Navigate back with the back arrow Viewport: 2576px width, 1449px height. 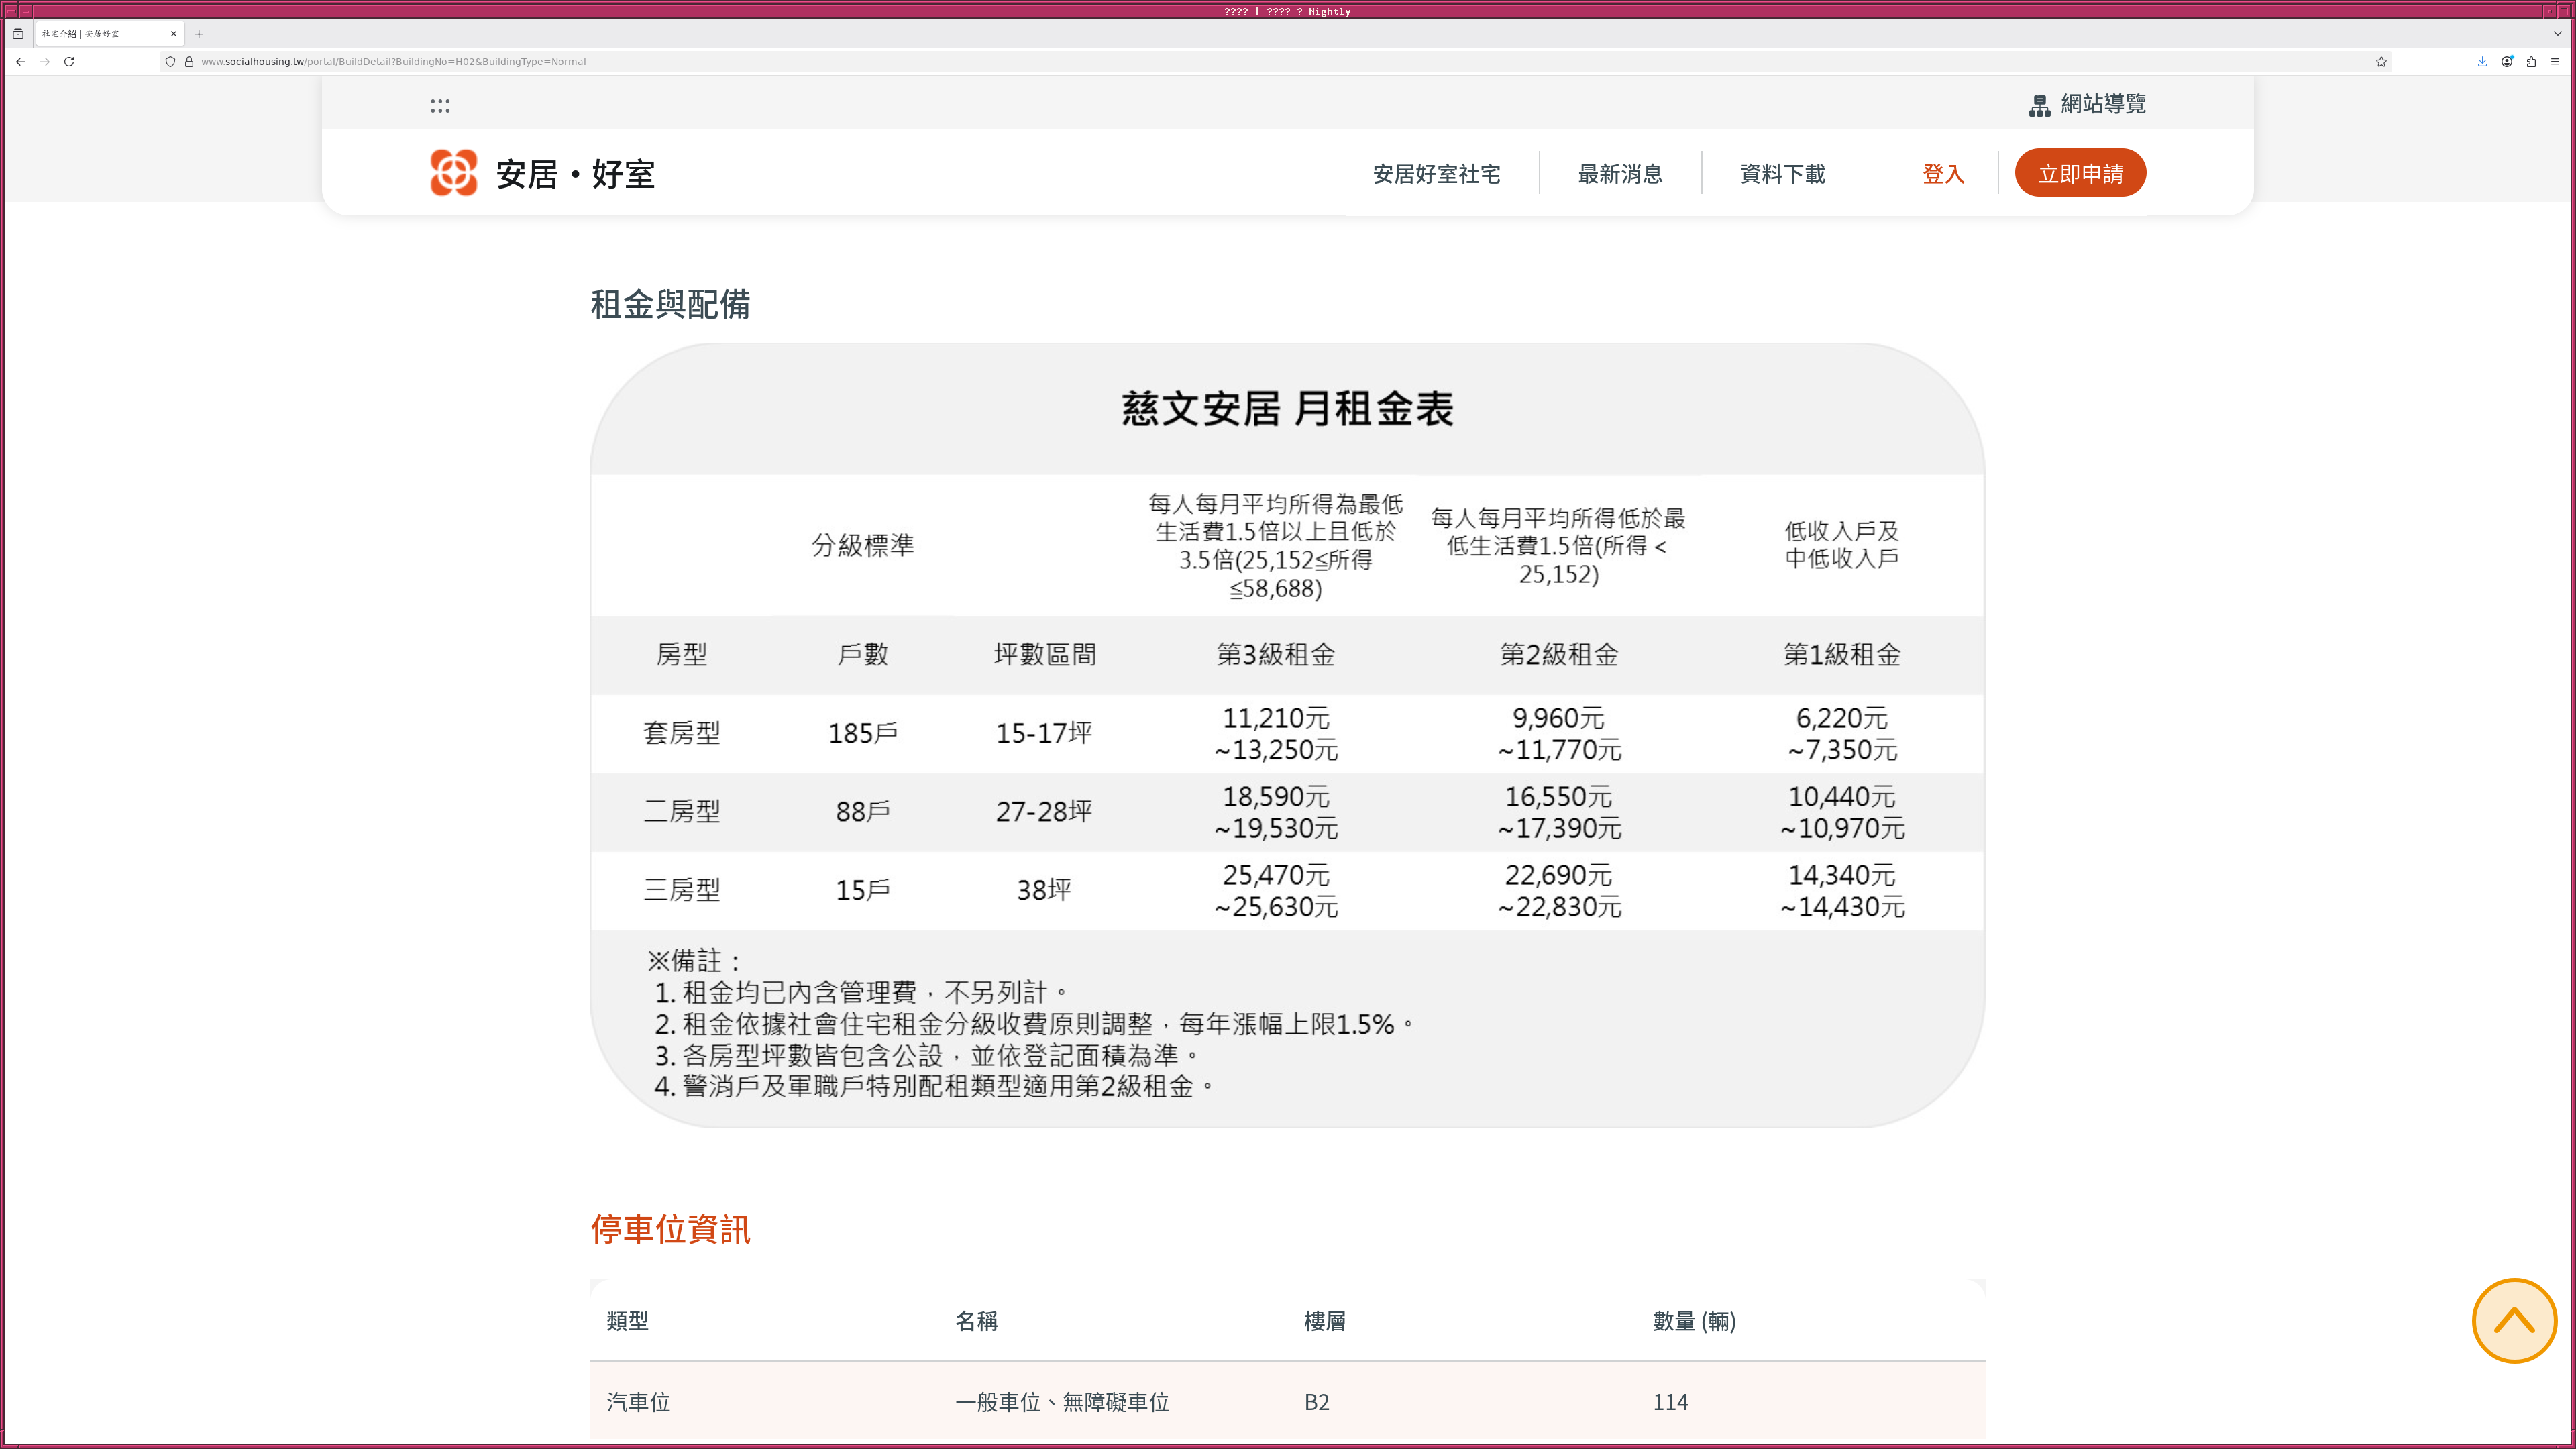pyautogui.click(x=20, y=61)
